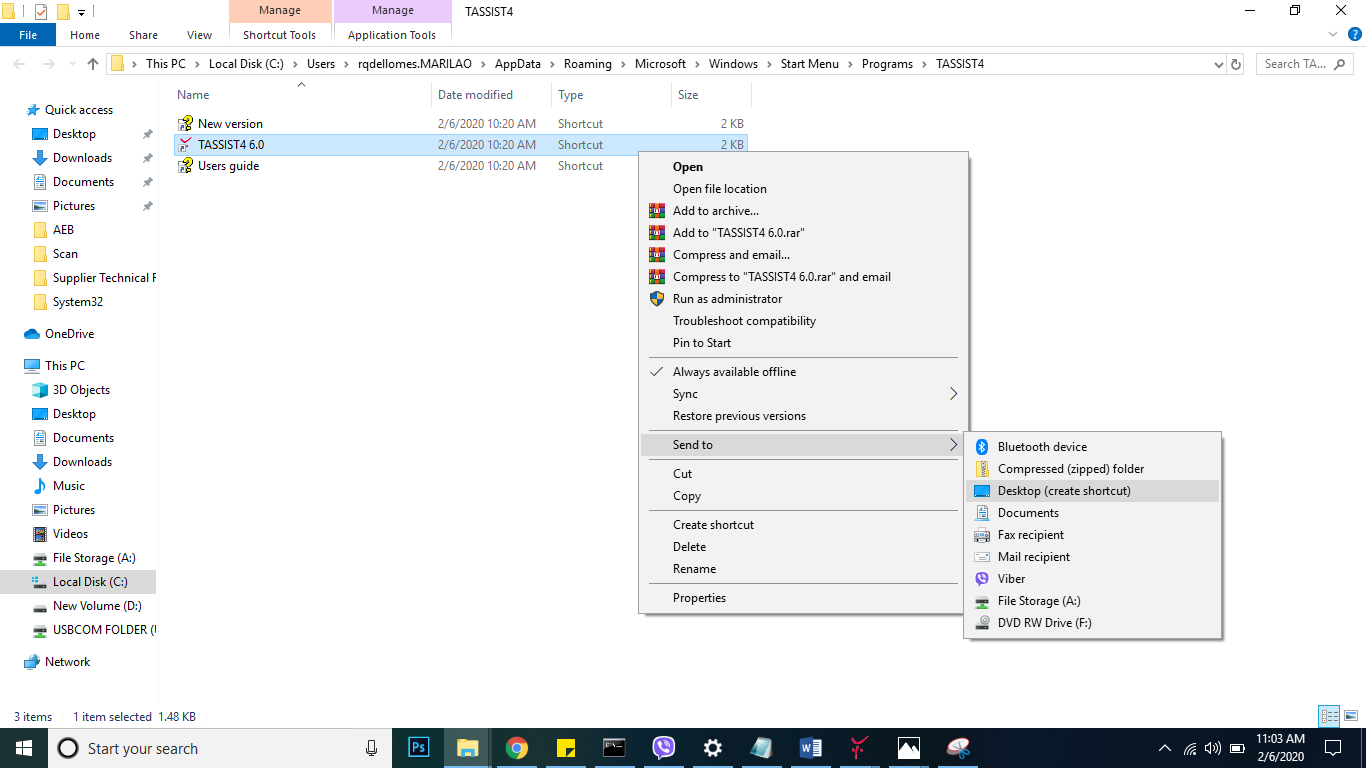Image resolution: width=1366 pixels, height=768 pixels.
Task: Open the Shortcut Tools tab
Action: point(279,35)
